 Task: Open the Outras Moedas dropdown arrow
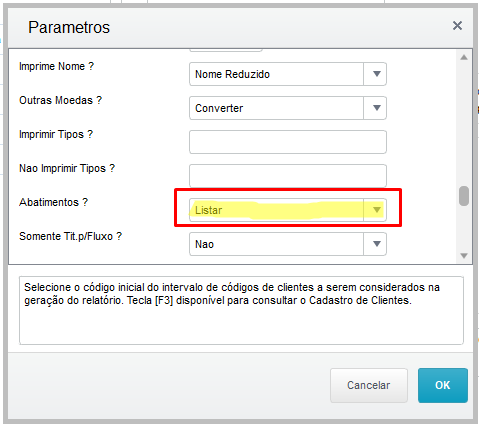(376, 108)
